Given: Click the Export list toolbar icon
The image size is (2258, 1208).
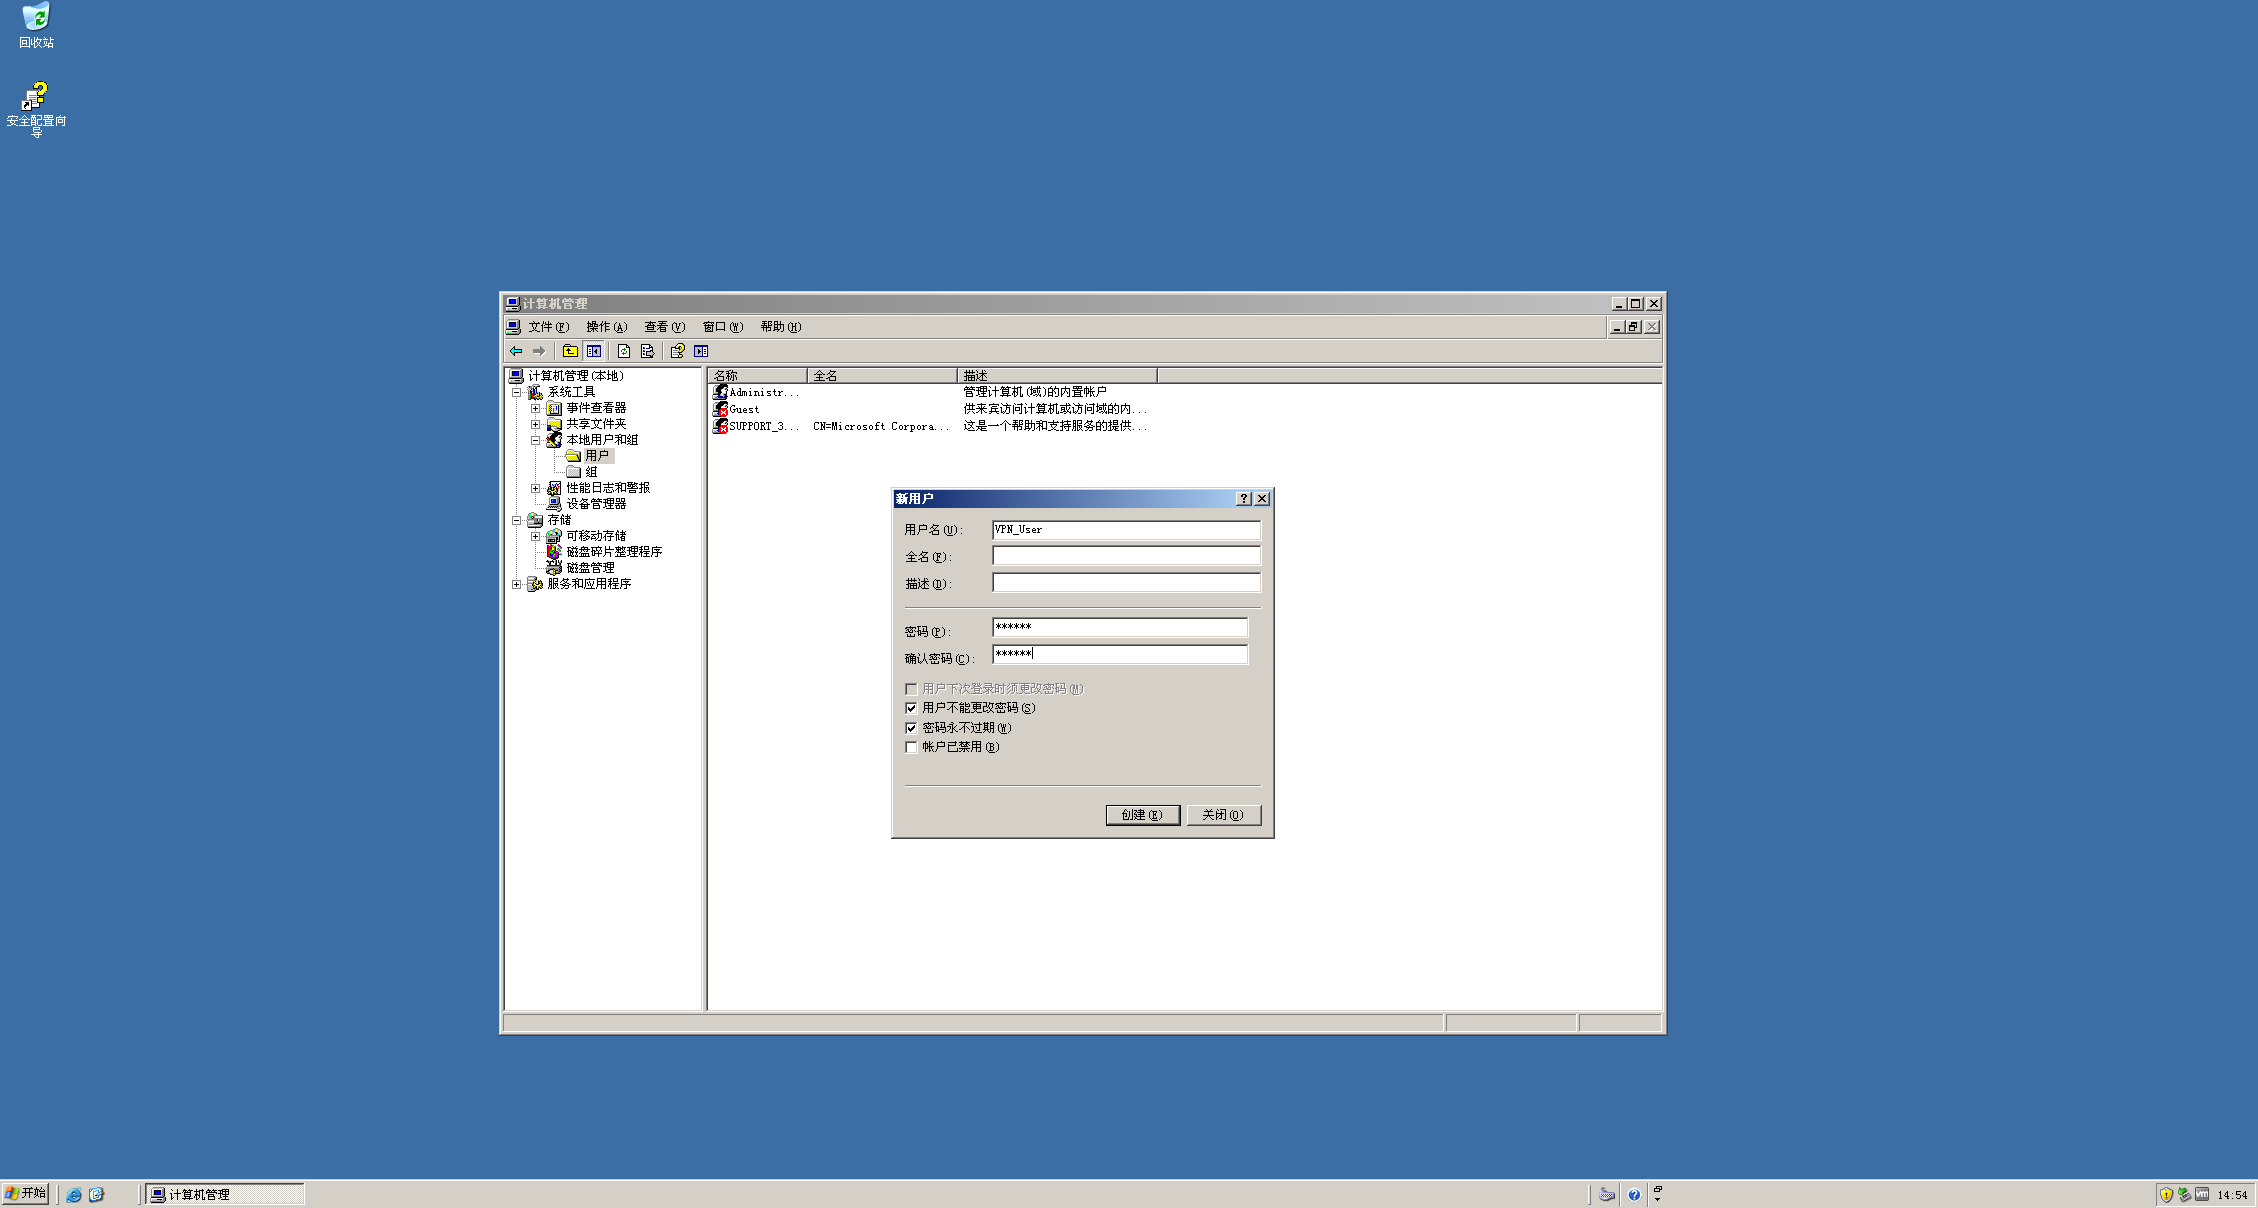Looking at the screenshot, I should click(647, 351).
